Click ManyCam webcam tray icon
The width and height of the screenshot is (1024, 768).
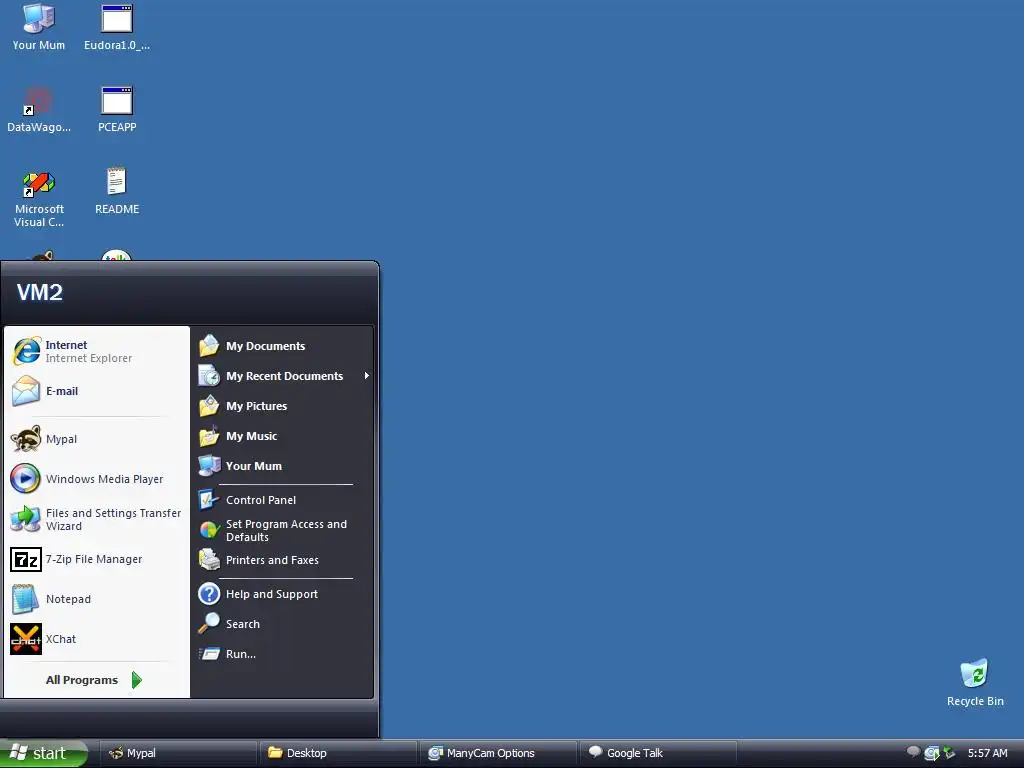click(932, 753)
